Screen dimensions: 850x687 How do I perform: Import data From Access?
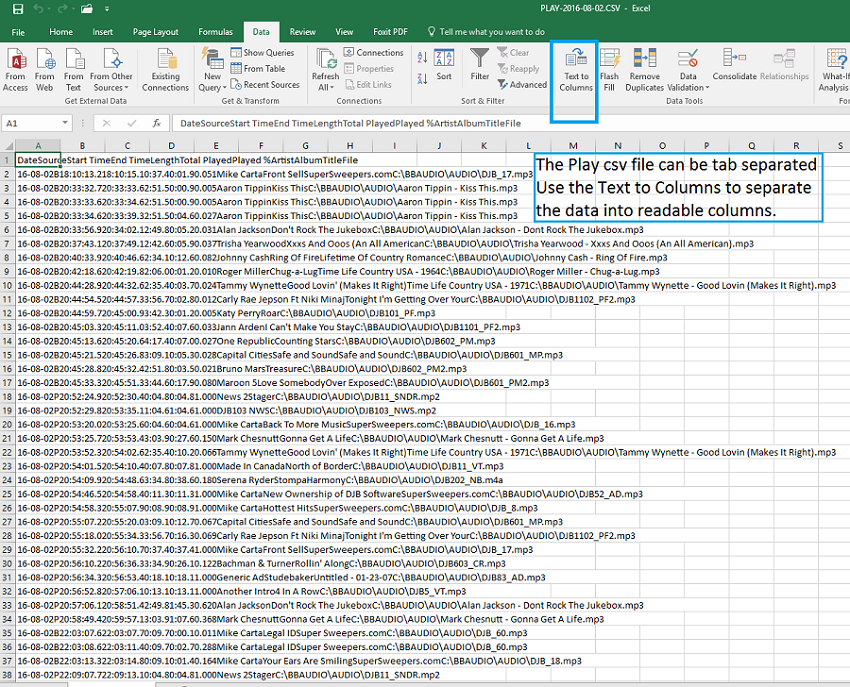(16, 70)
